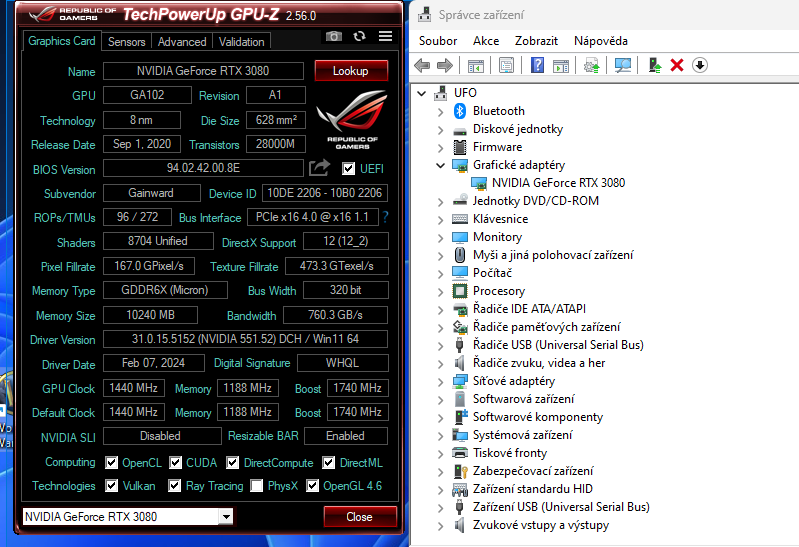This screenshot has height=547, width=799.
Task: Click the Close button in GPU-Z
Action: click(359, 517)
